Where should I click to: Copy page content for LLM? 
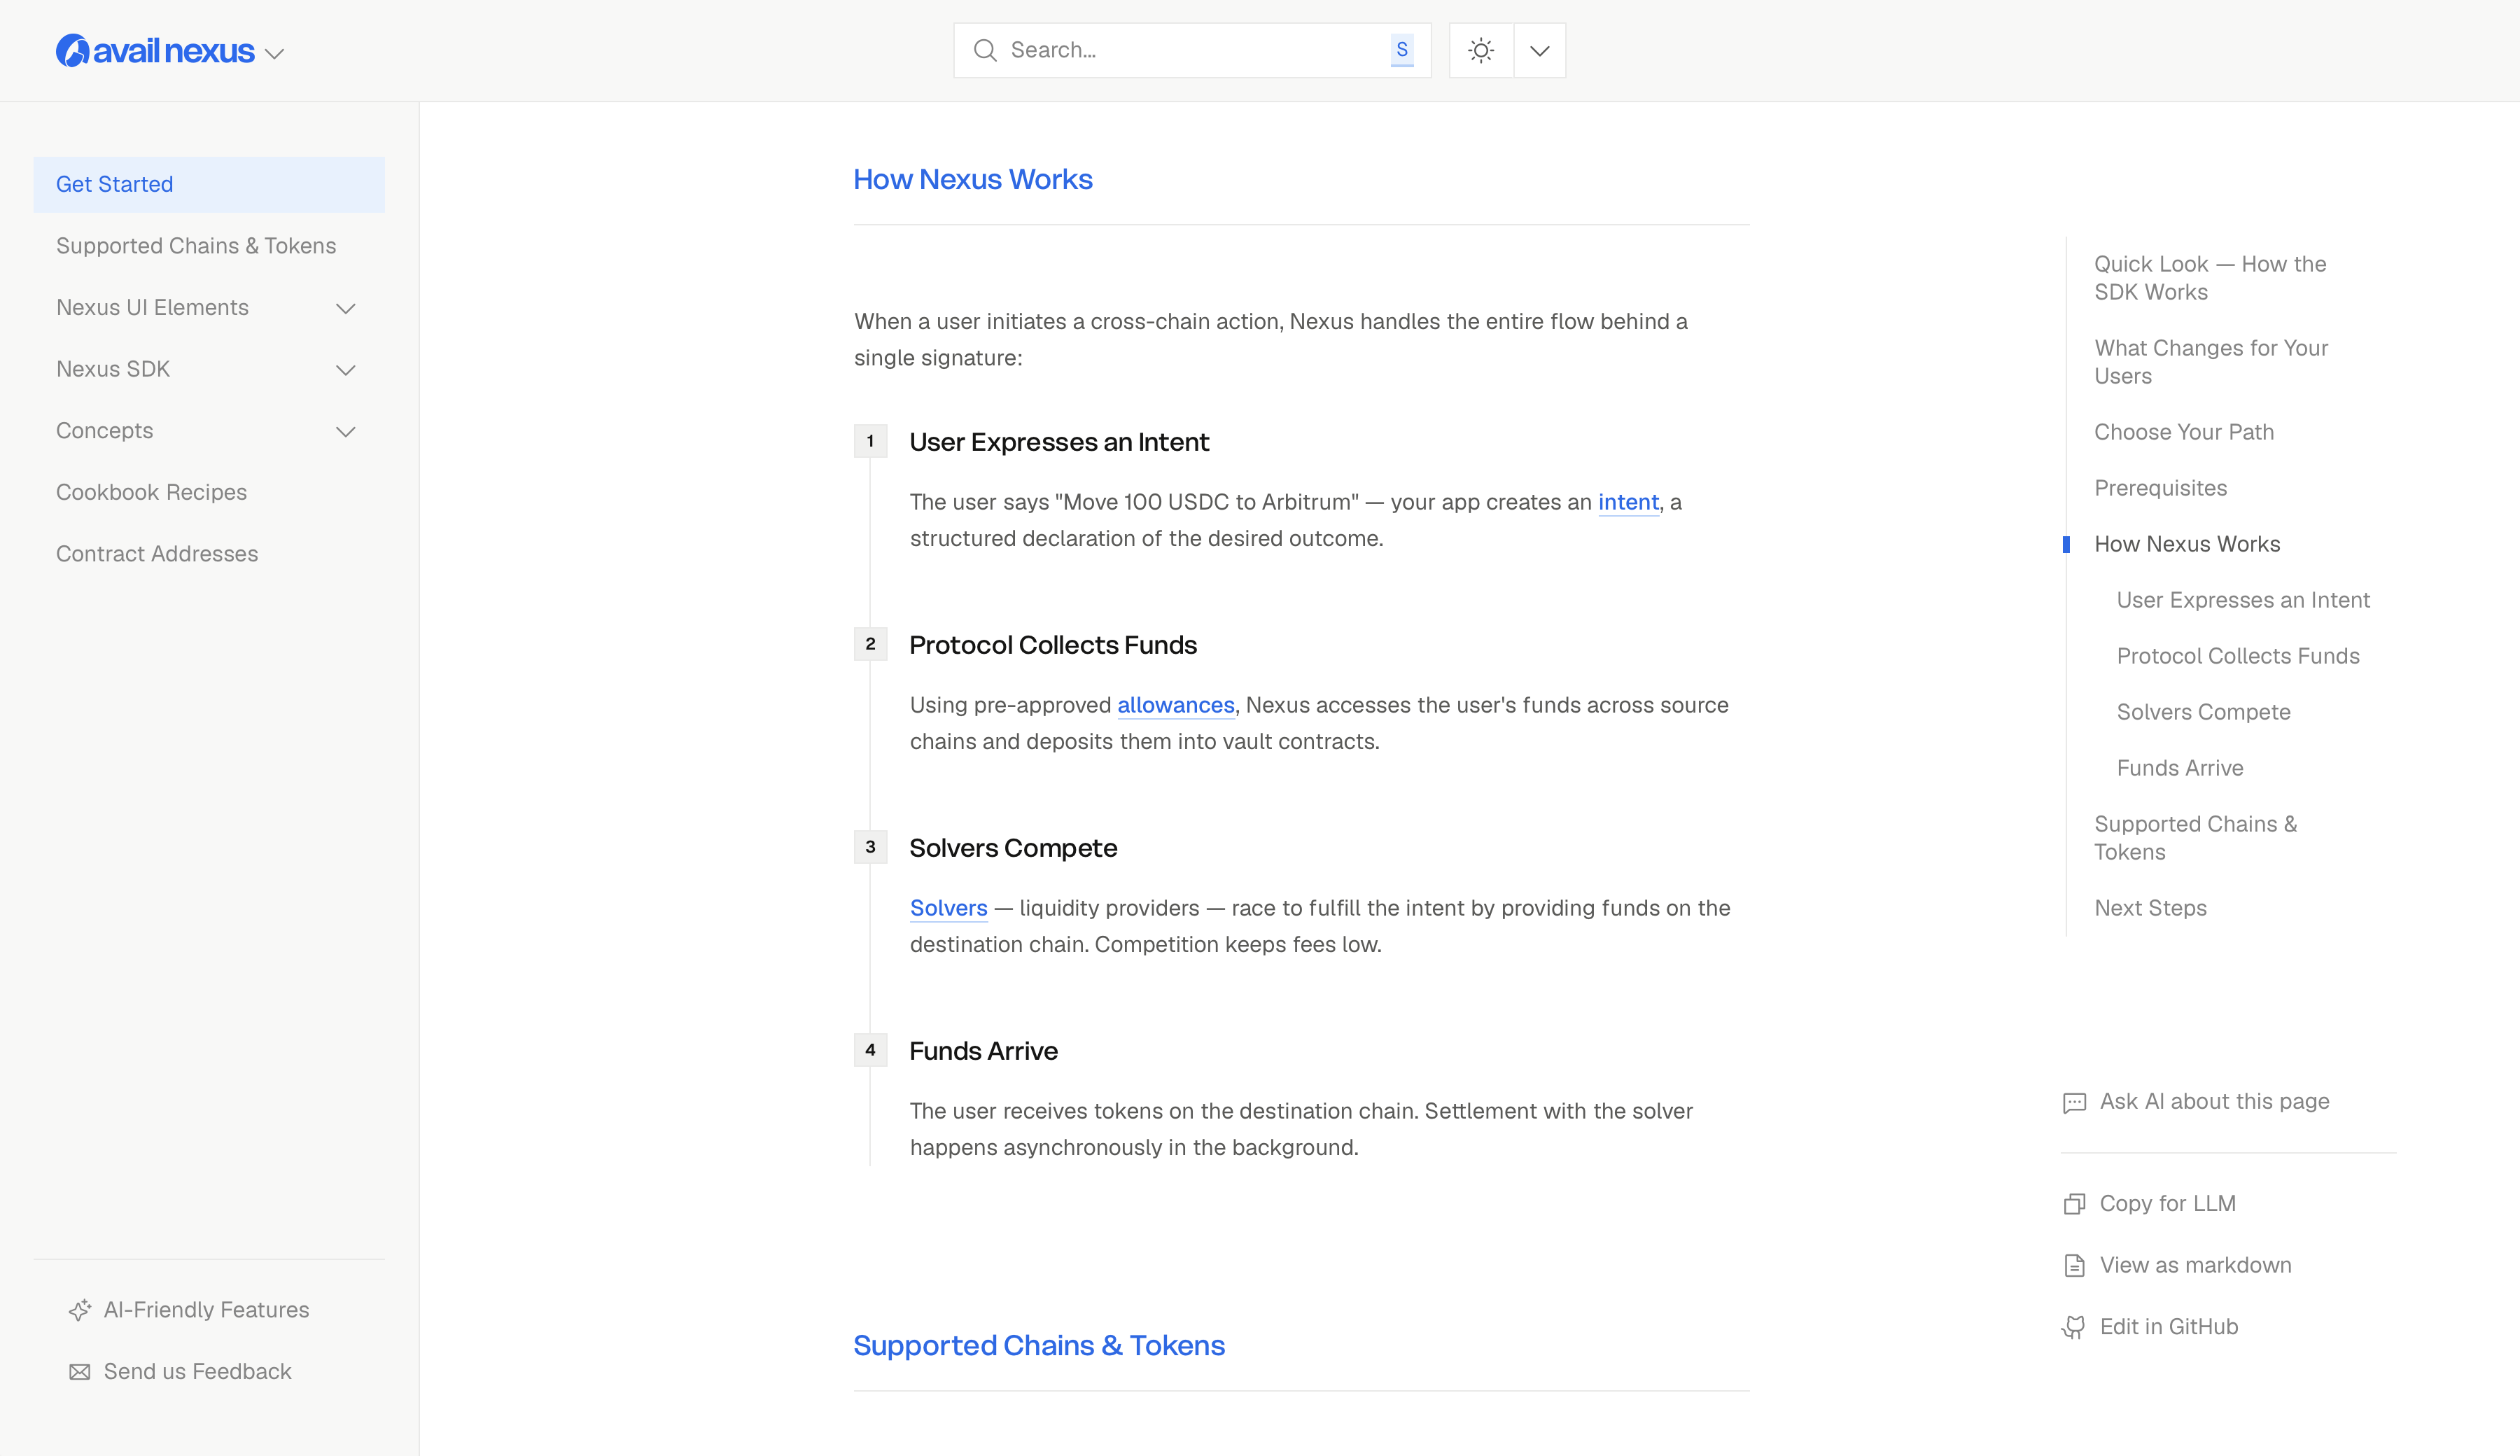click(x=2167, y=1203)
